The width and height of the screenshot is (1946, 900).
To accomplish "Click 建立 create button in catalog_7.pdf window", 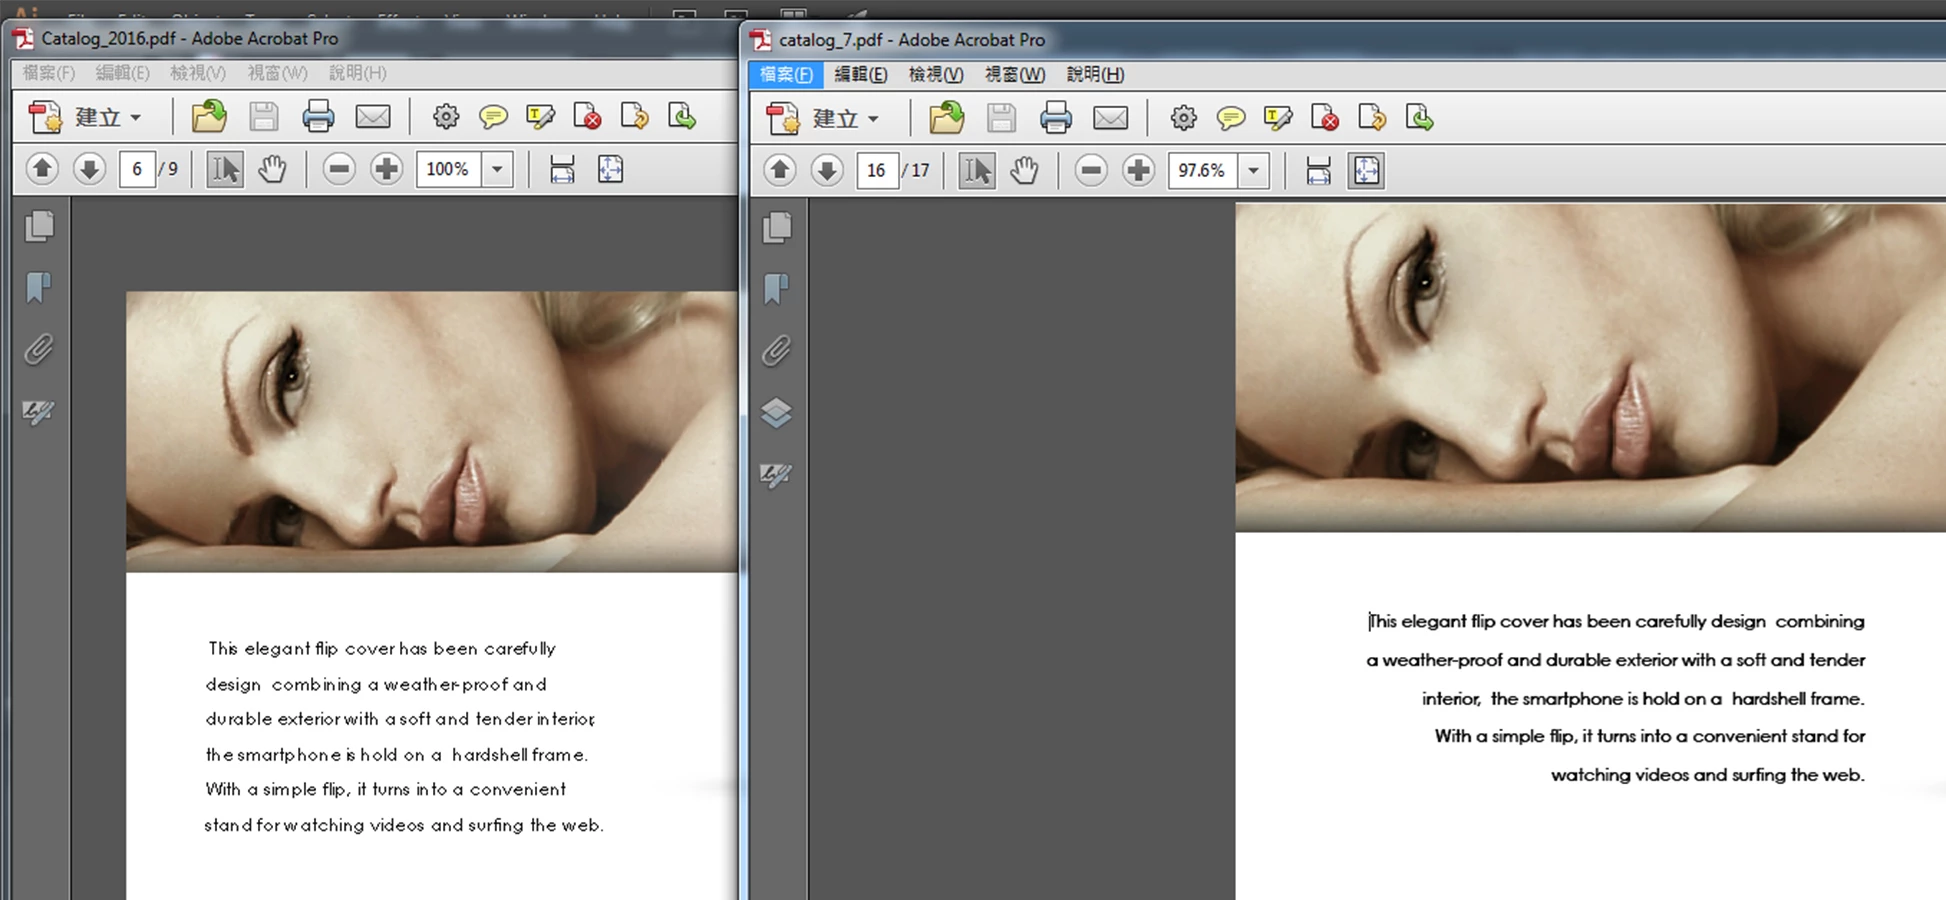I will pyautogui.click(x=823, y=118).
